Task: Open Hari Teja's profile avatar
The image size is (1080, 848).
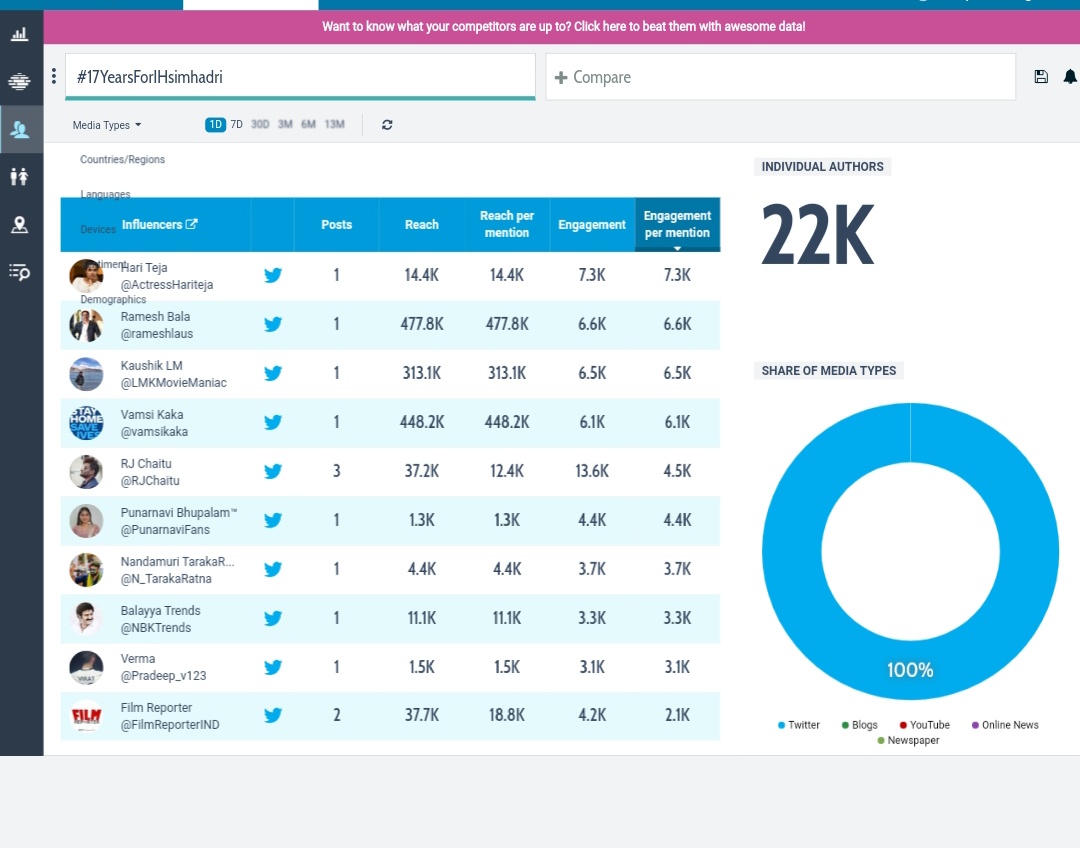Action: (x=86, y=276)
